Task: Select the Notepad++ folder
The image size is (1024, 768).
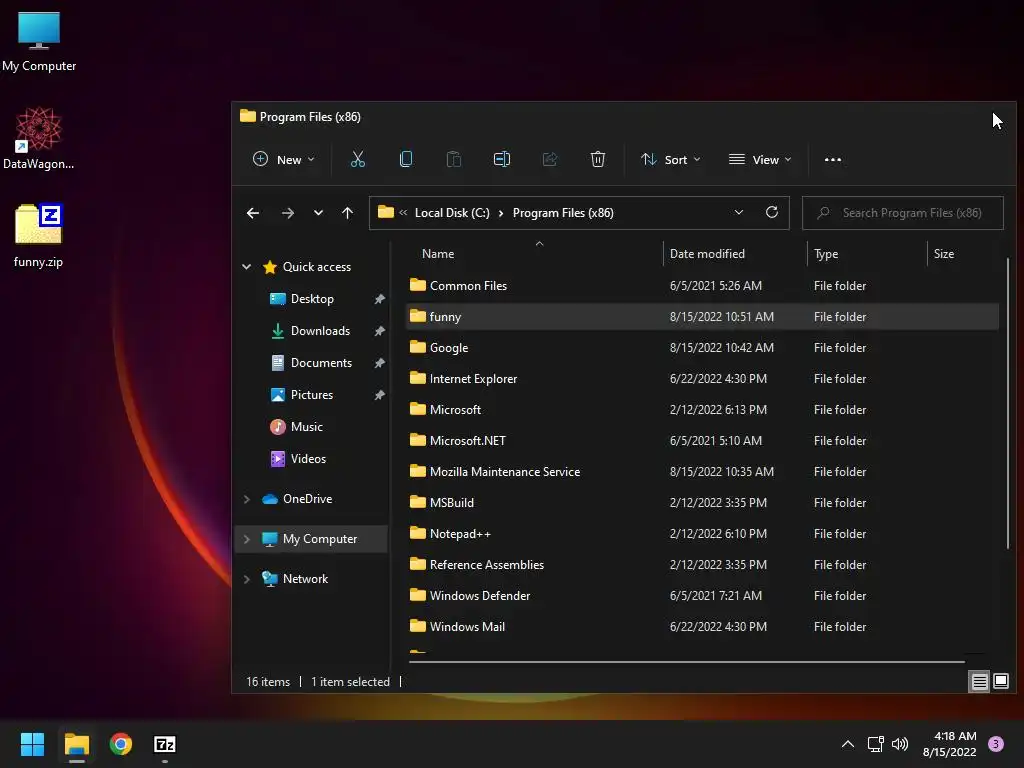Action: click(702, 534)
